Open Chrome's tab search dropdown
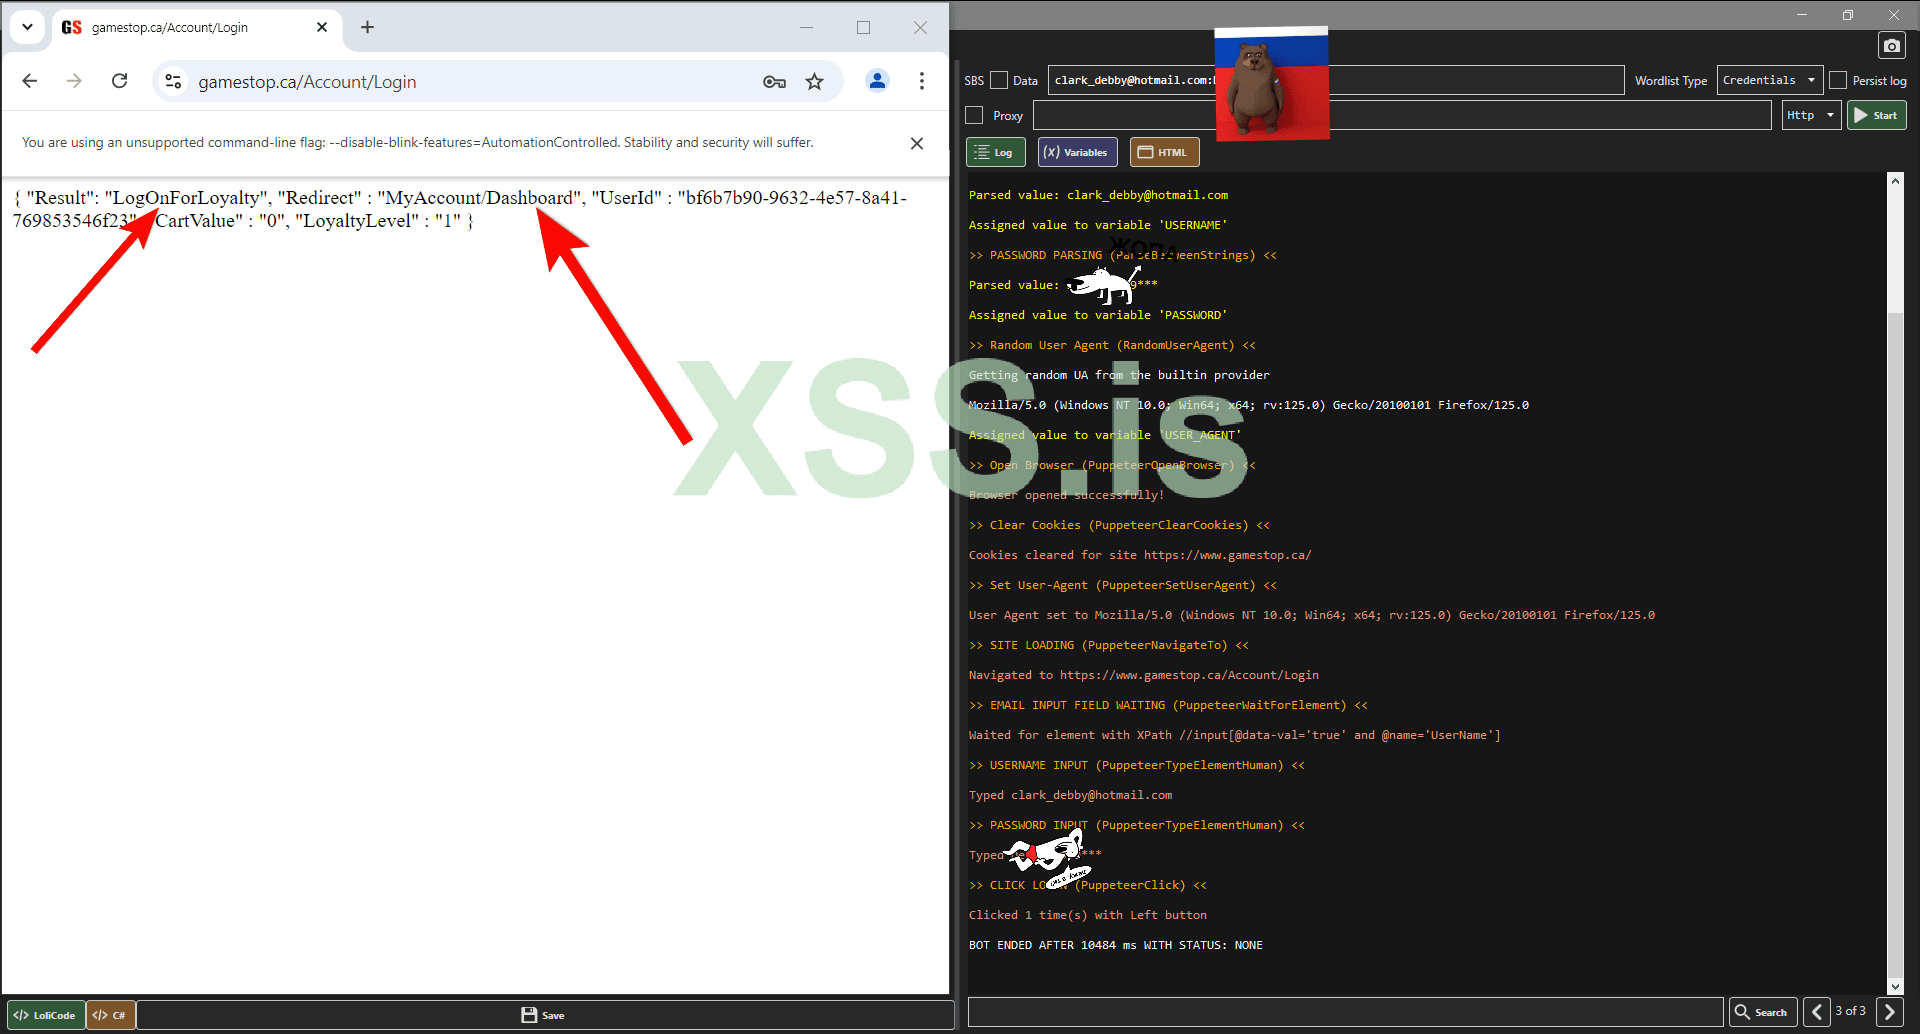The width and height of the screenshot is (1920, 1034). coord(27,27)
